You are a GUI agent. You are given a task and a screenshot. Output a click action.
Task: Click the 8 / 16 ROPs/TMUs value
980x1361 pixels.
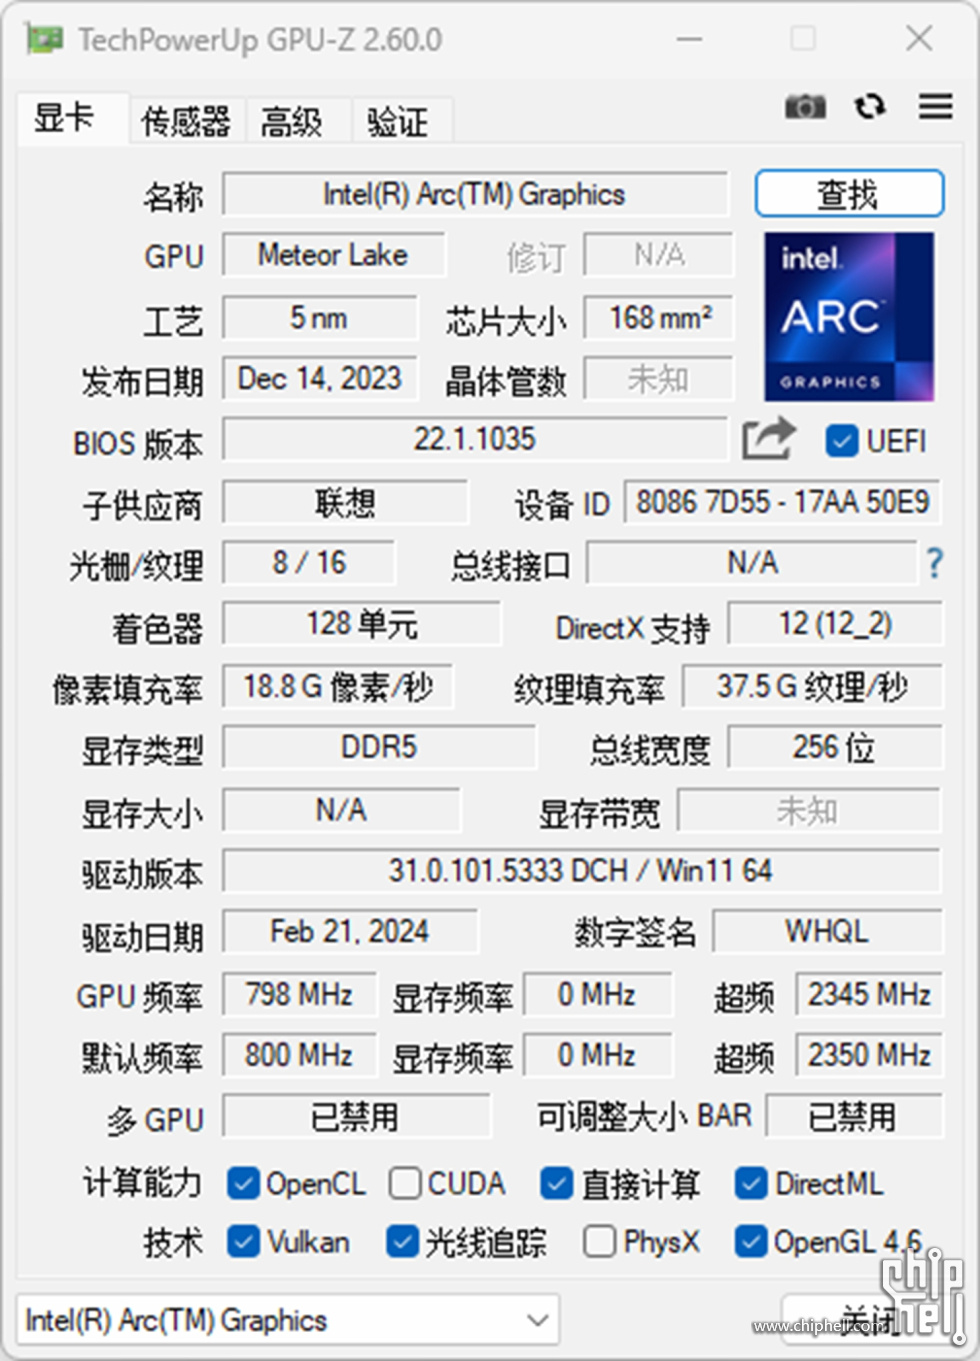pyautogui.click(x=309, y=563)
